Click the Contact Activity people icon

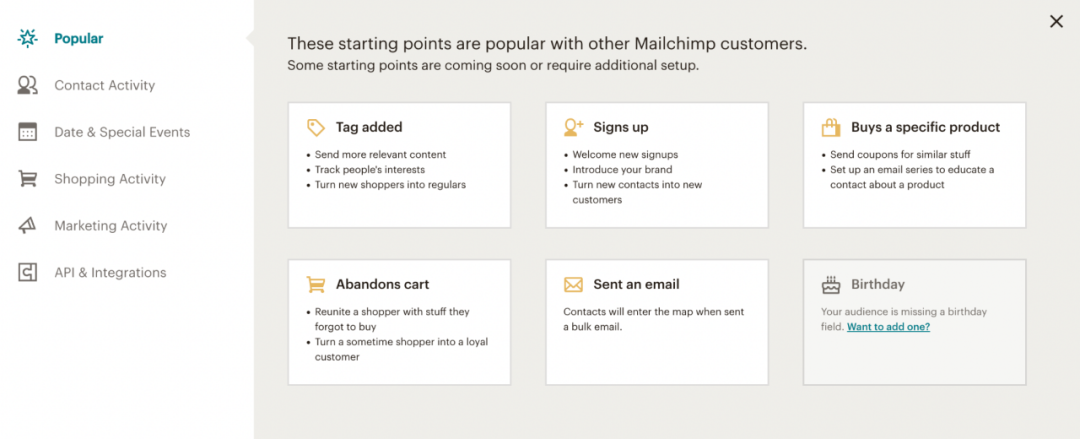(28, 86)
